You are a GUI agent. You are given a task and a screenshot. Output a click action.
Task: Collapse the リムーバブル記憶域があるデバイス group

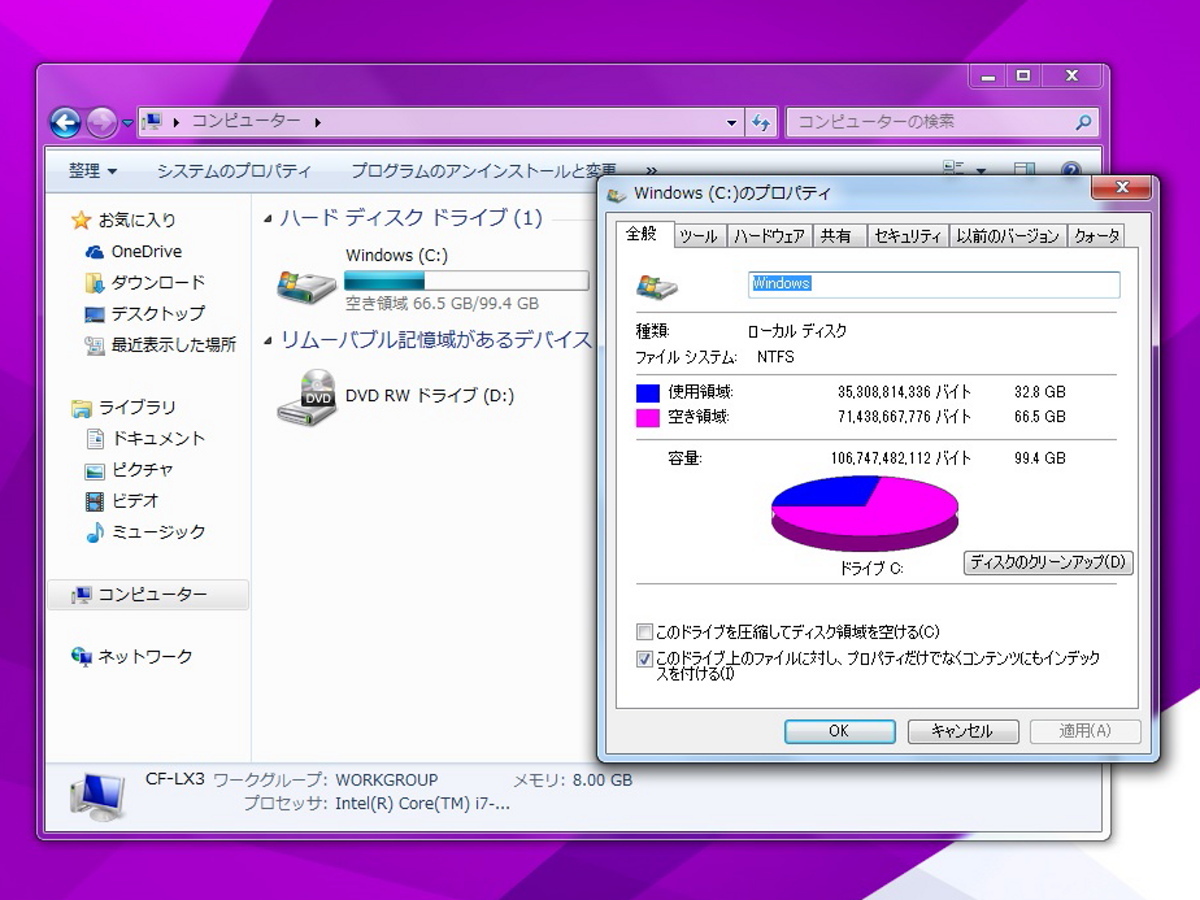coord(268,341)
